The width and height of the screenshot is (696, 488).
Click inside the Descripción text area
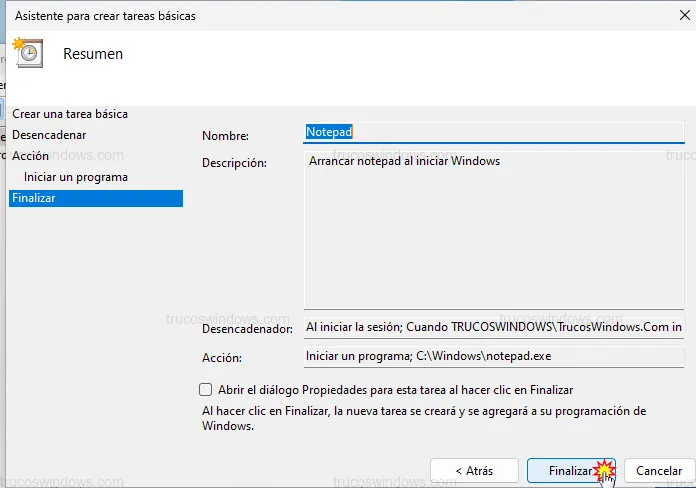point(493,230)
